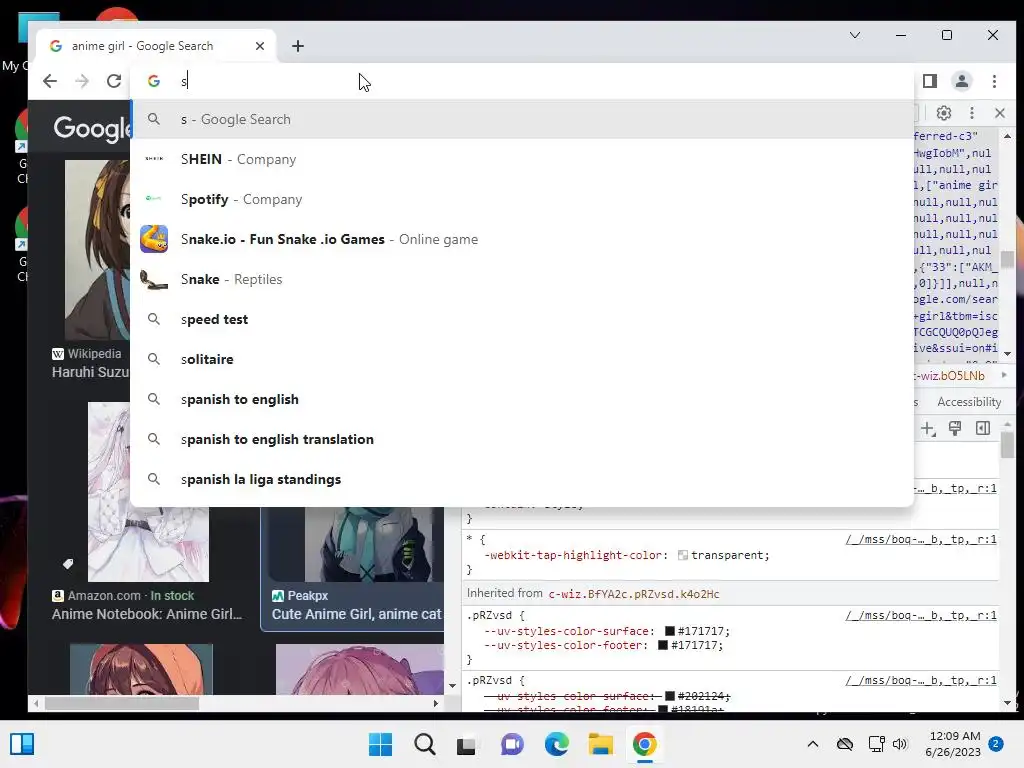1024x768 pixels.
Task: Toggle element classes paint brush icon
Action: (x=955, y=428)
